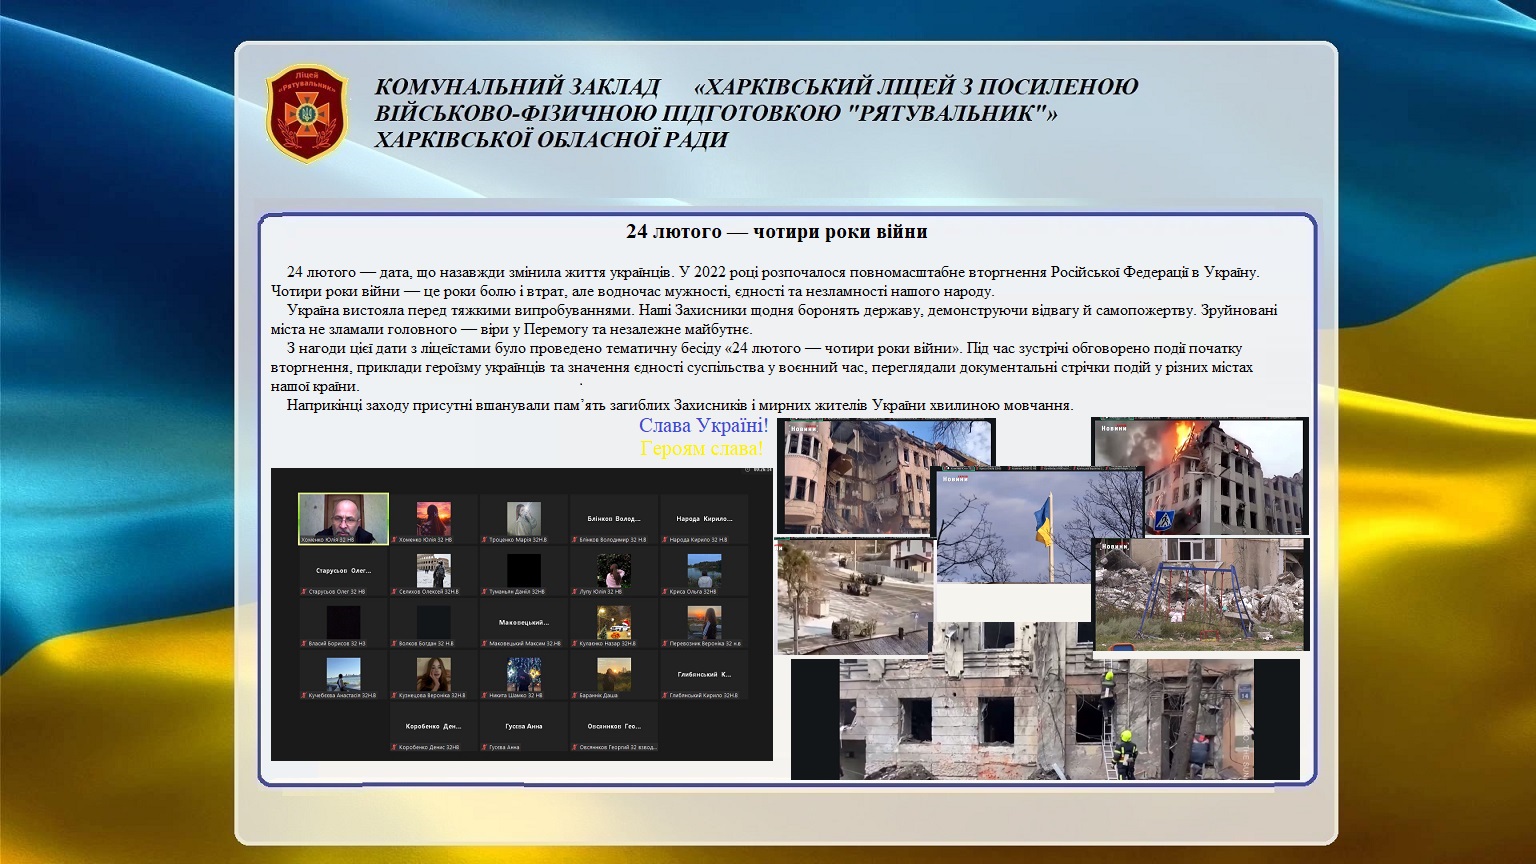
Task: Open the firefighters on ladder photo
Action: click(x=1045, y=718)
